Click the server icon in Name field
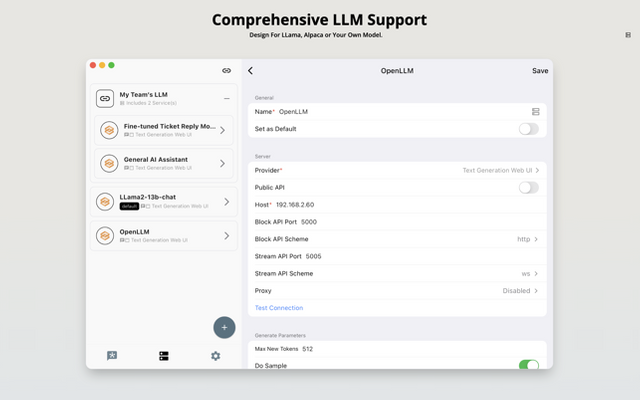Image resolution: width=640 pixels, height=400 pixels. pos(536,111)
